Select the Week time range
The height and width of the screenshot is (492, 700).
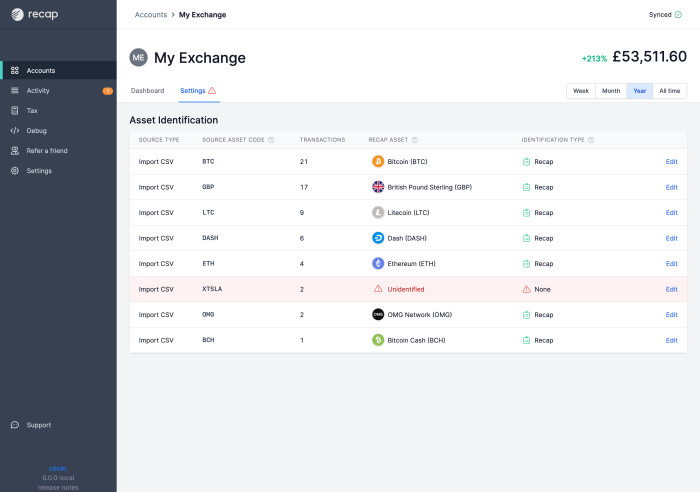[x=581, y=91]
